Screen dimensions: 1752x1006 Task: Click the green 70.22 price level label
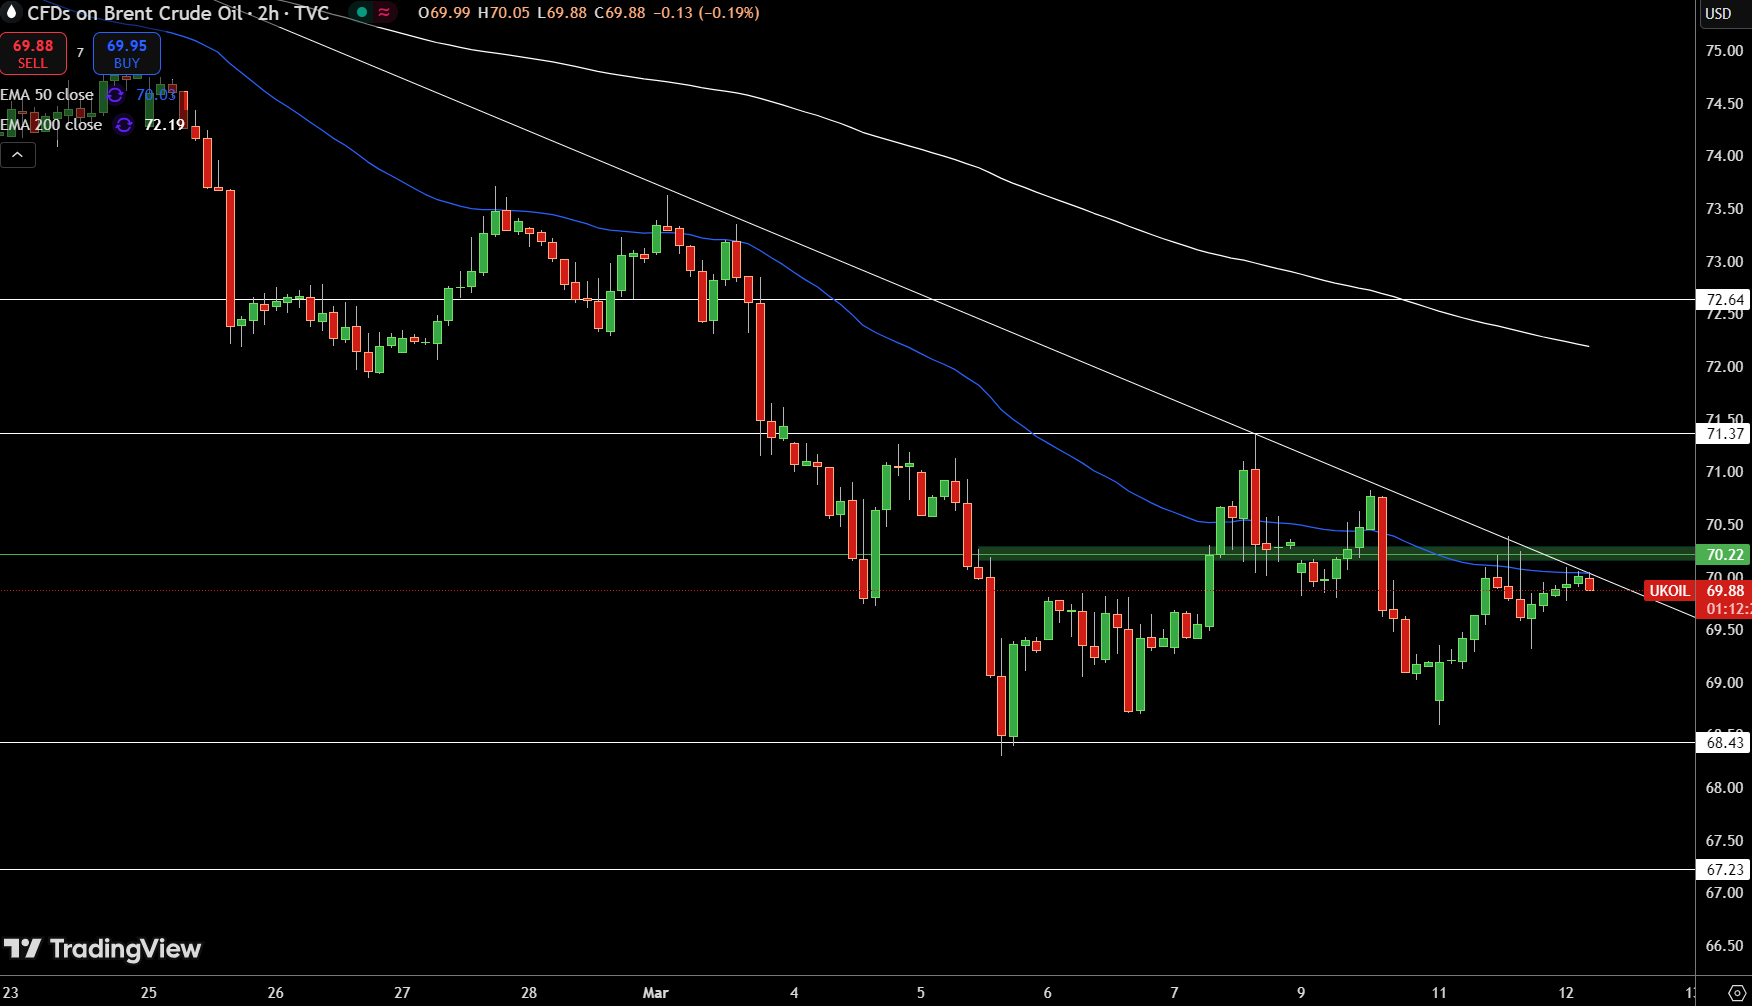(x=1724, y=555)
